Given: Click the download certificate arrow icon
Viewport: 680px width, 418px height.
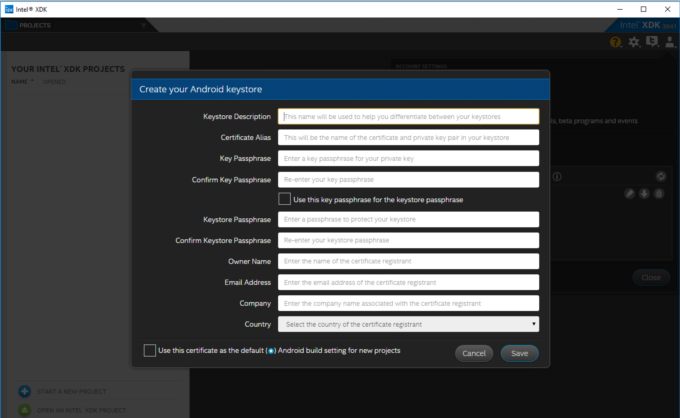Looking at the screenshot, I should click(x=644, y=193).
